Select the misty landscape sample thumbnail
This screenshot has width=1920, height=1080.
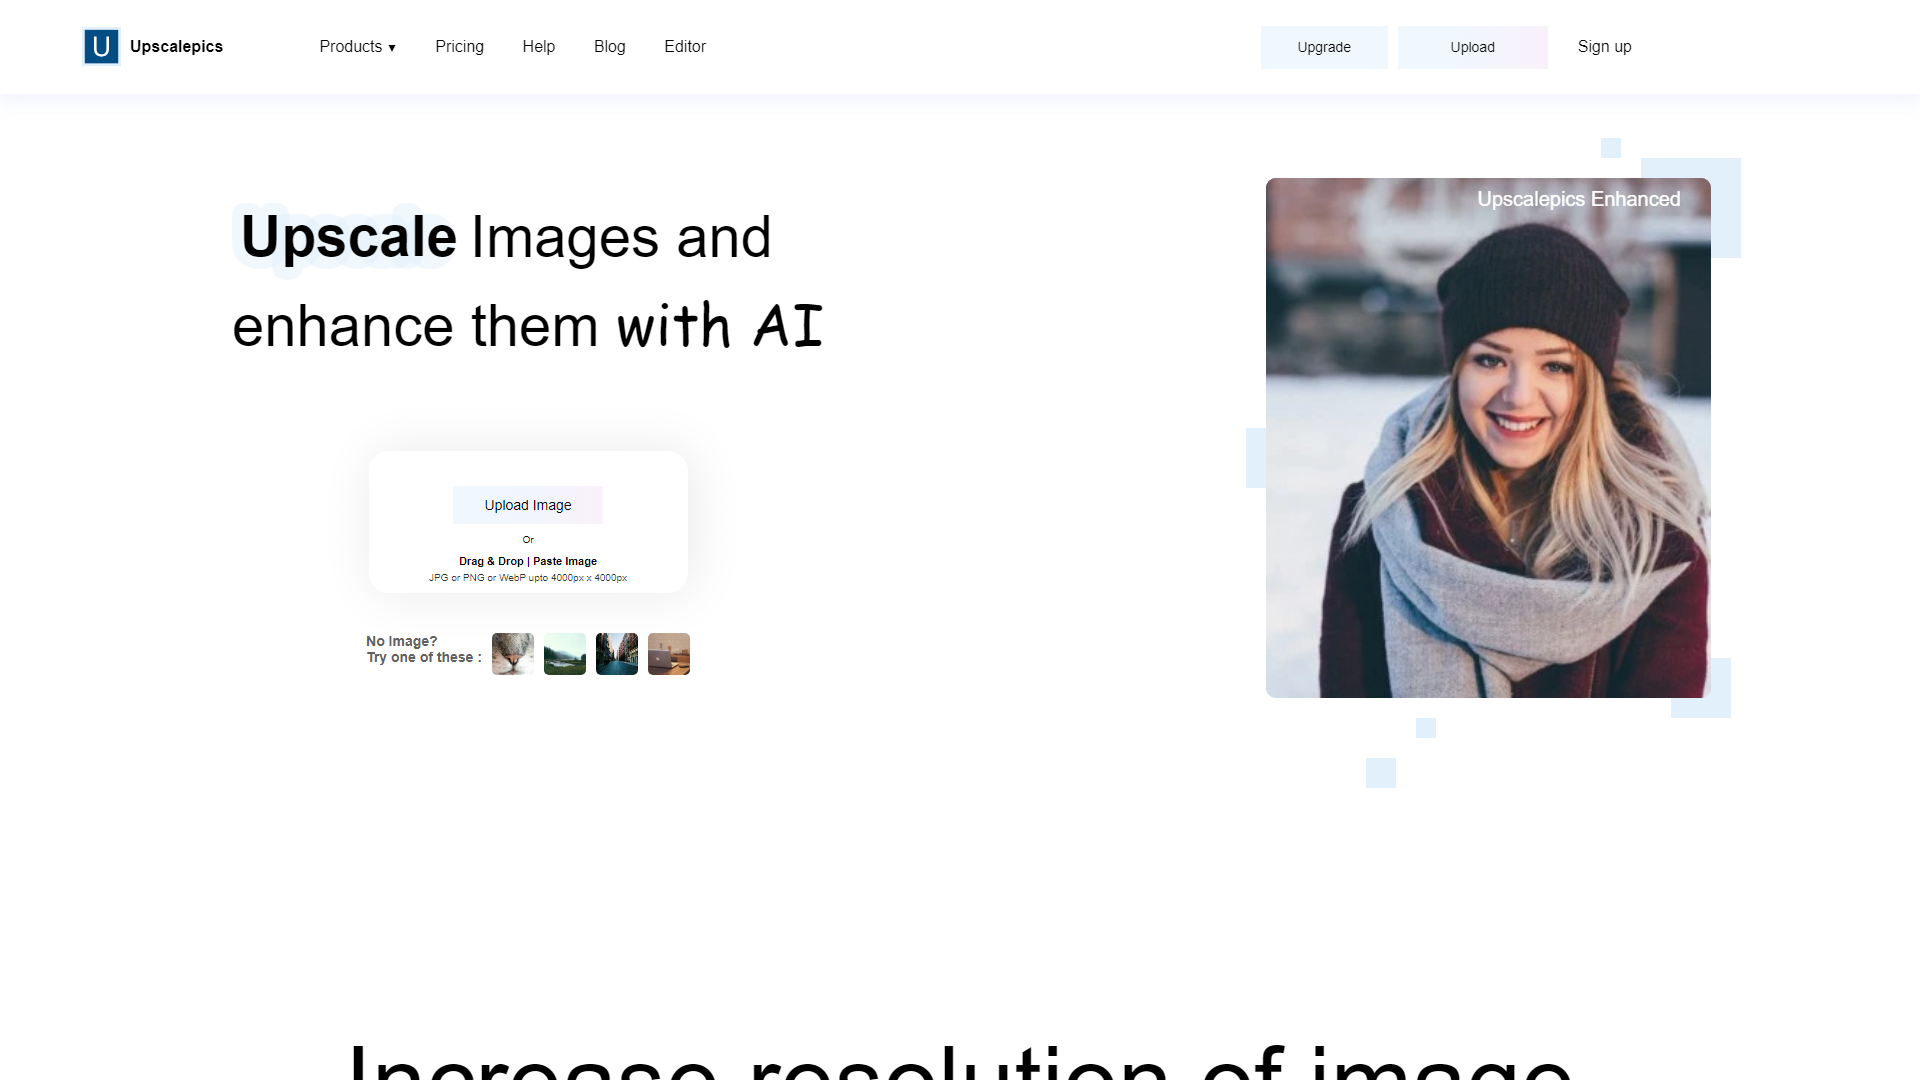[x=565, y=654]
